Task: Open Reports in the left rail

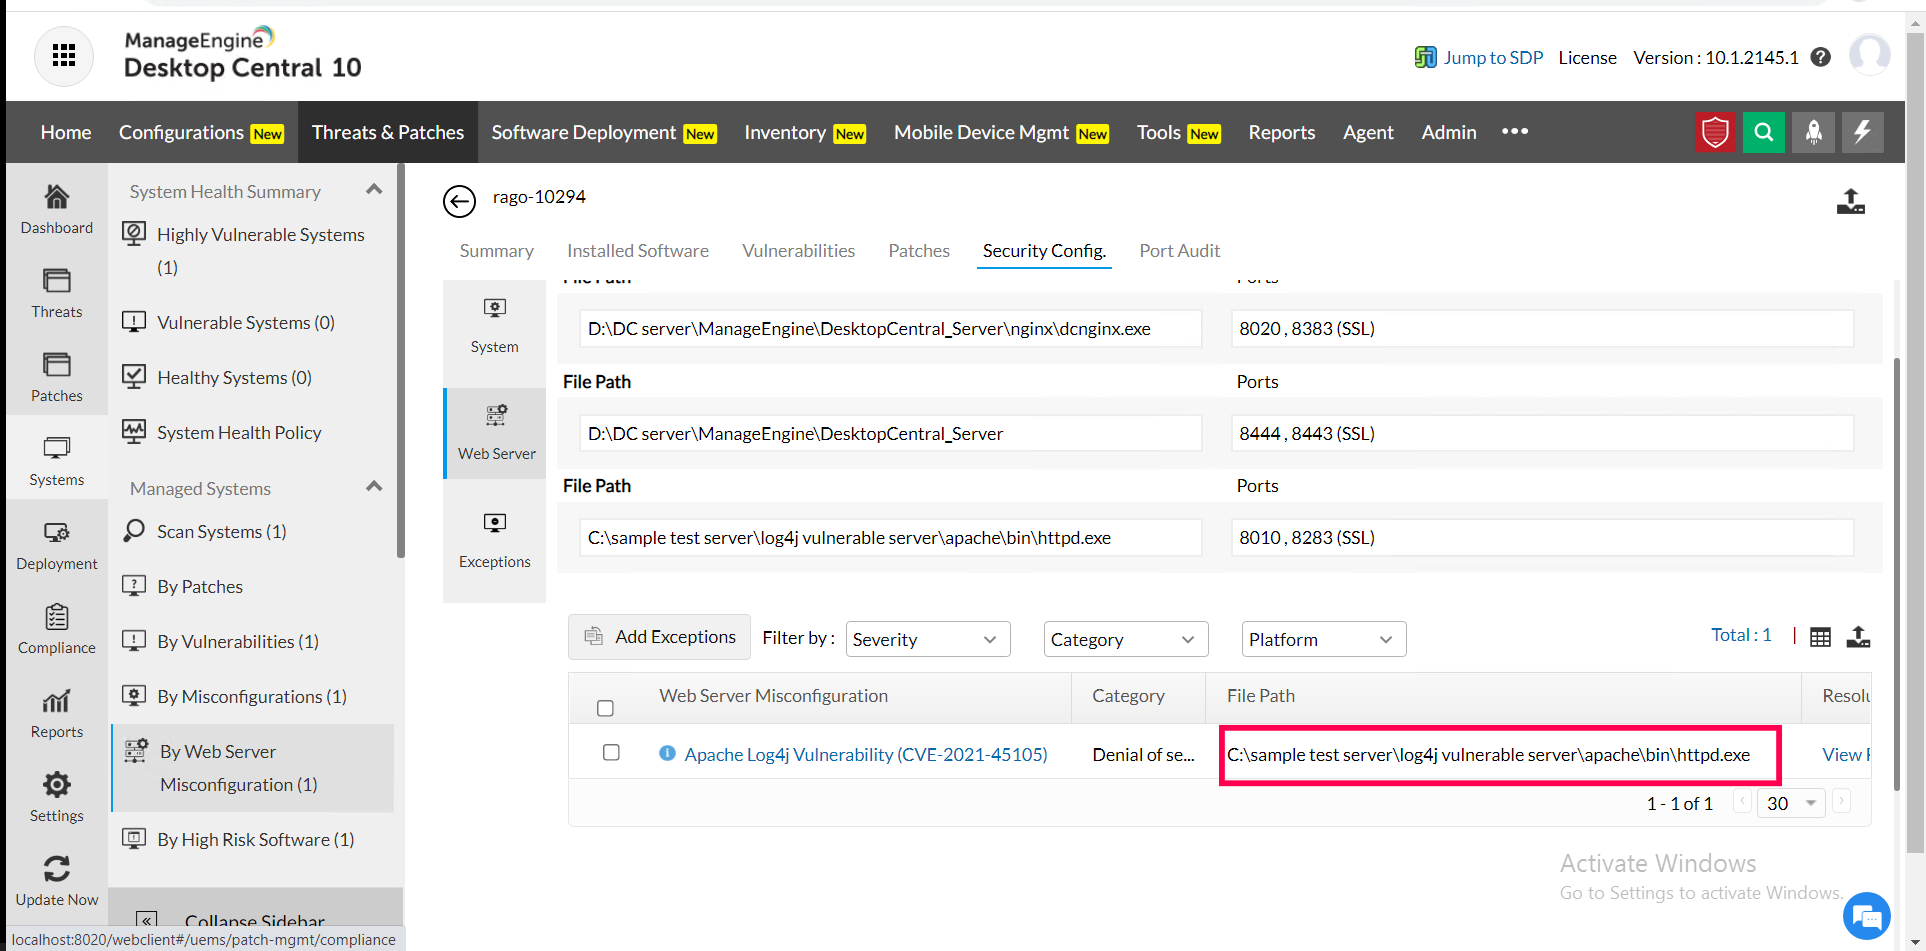Action: coord(57,713)
